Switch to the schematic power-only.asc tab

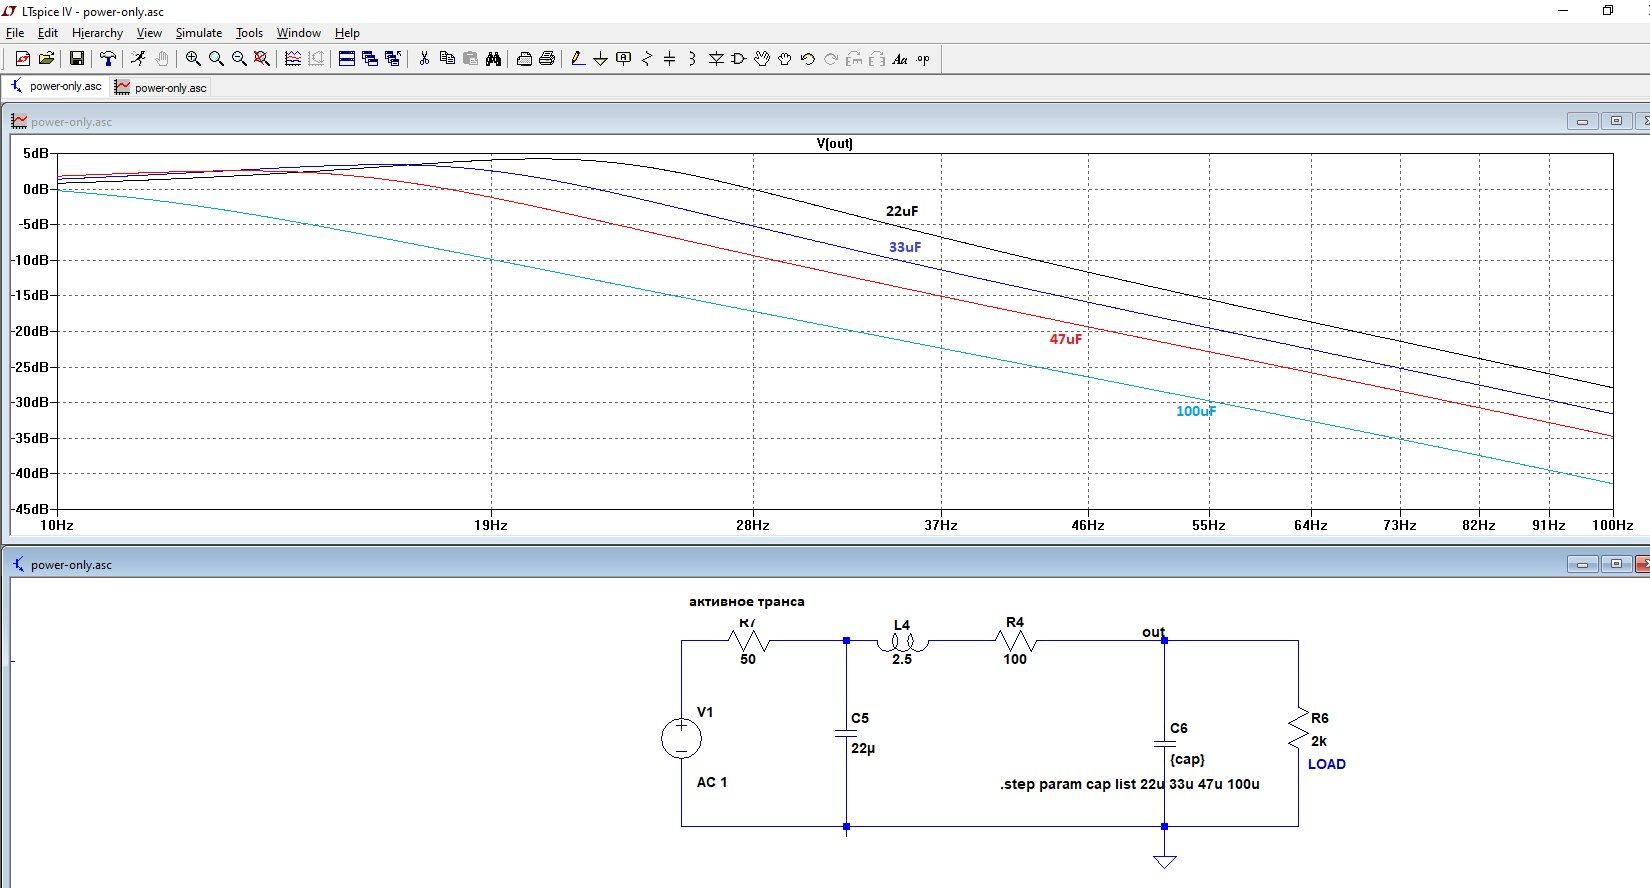[x=56, y=87]
